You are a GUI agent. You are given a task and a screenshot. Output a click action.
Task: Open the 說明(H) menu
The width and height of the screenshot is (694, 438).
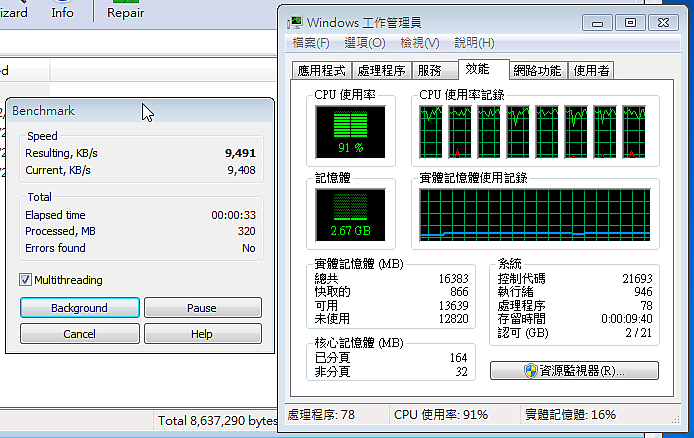pos(474,43)
